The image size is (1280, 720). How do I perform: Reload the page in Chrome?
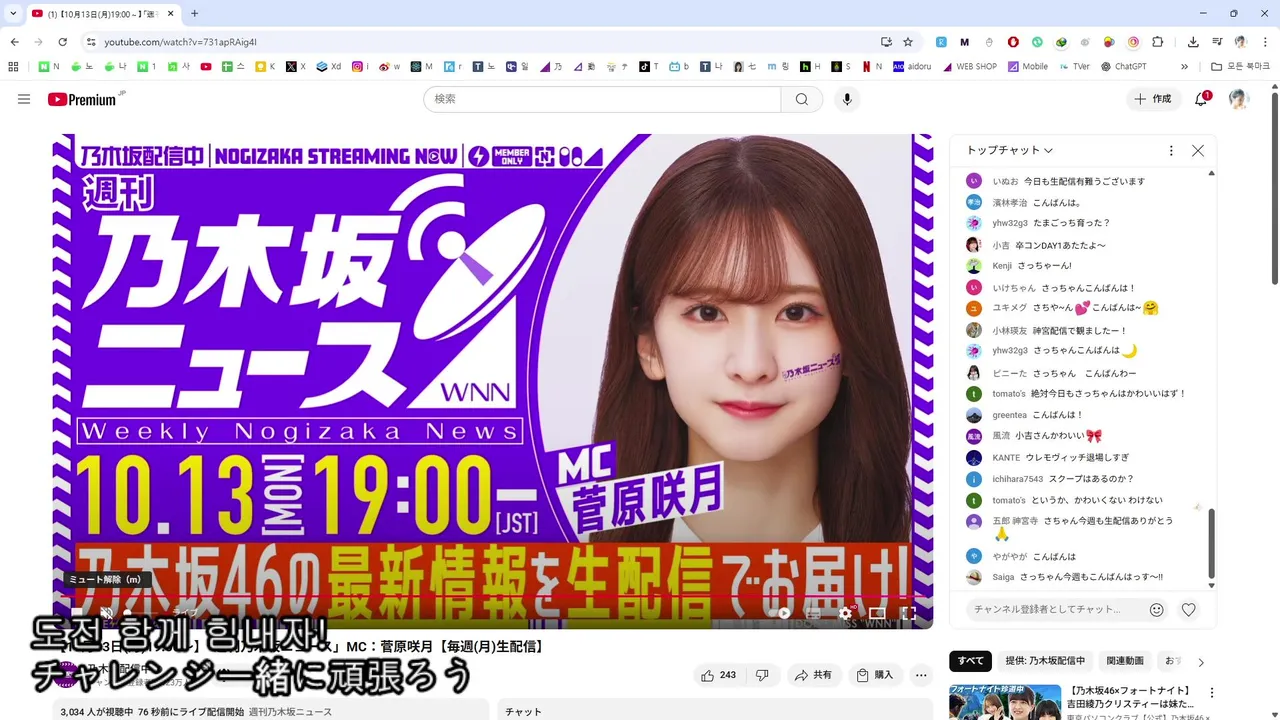point(63,42)
